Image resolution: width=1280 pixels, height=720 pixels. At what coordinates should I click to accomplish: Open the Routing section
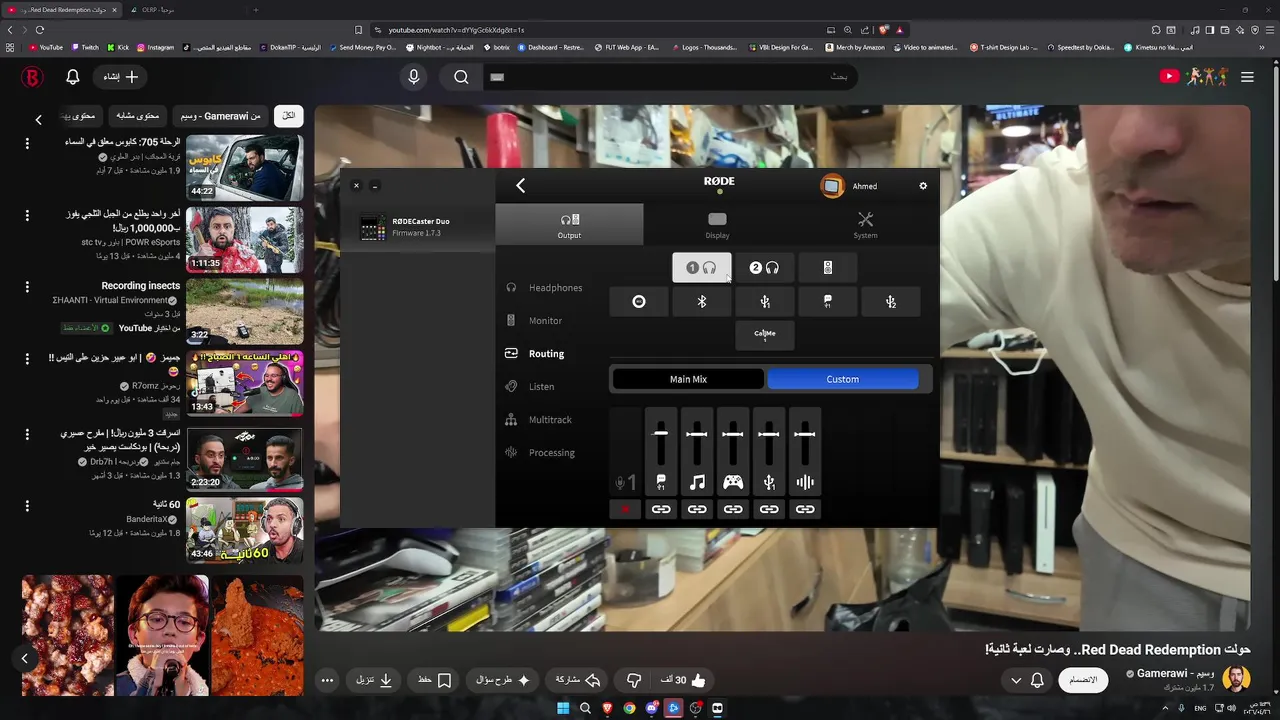(x=535, y=354)
